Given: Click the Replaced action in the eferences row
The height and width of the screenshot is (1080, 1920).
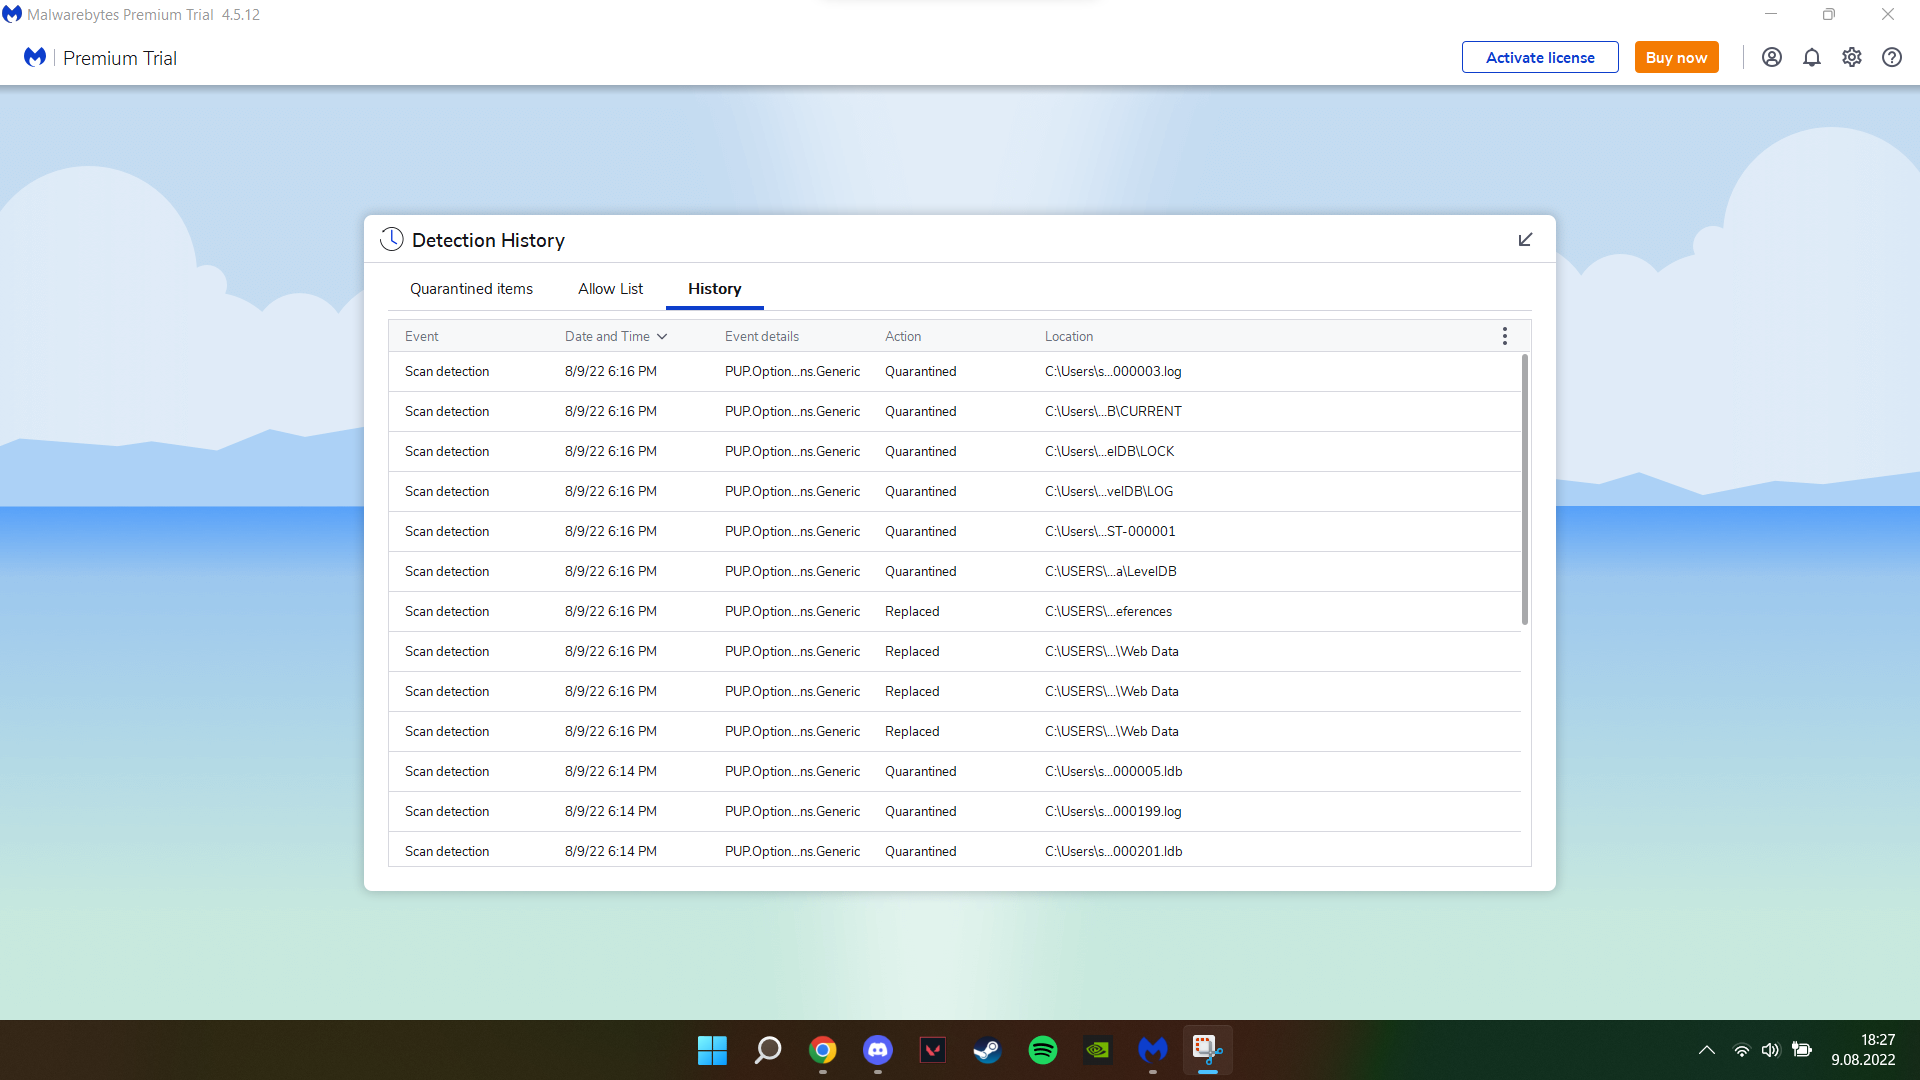Looking at the screenshot, I should (912, 611).
